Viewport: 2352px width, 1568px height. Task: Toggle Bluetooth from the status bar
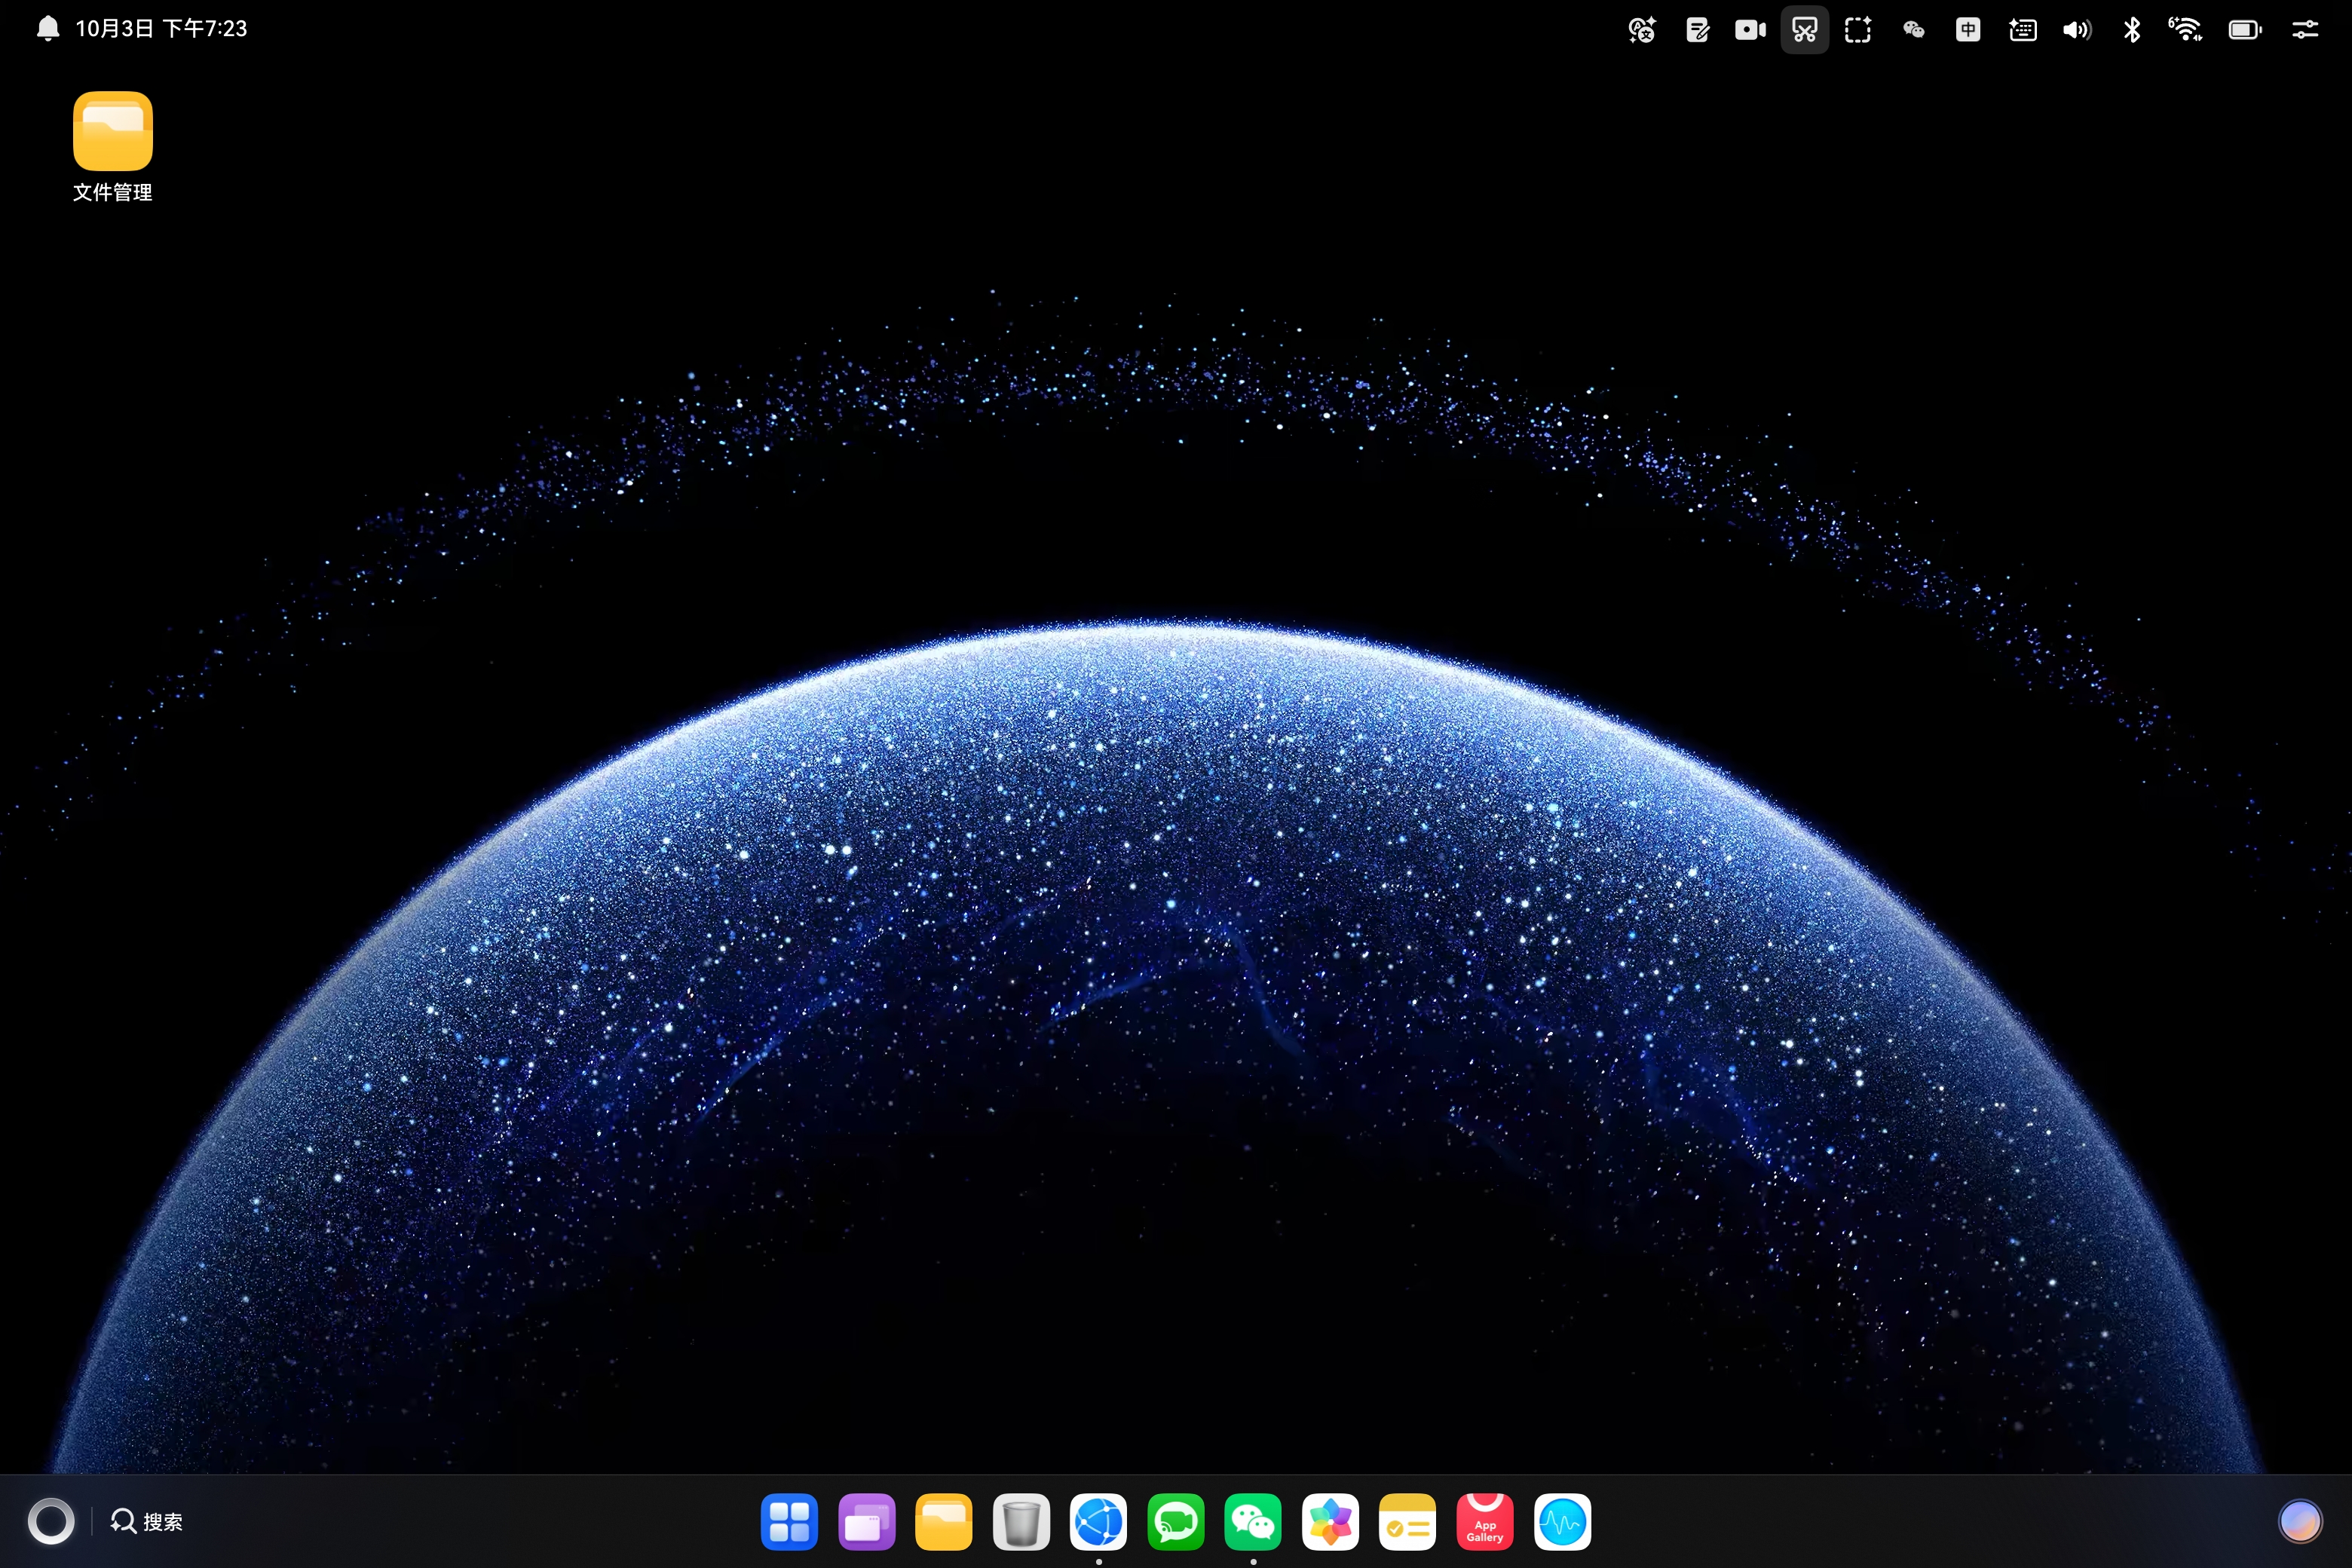click(2131, 30)
